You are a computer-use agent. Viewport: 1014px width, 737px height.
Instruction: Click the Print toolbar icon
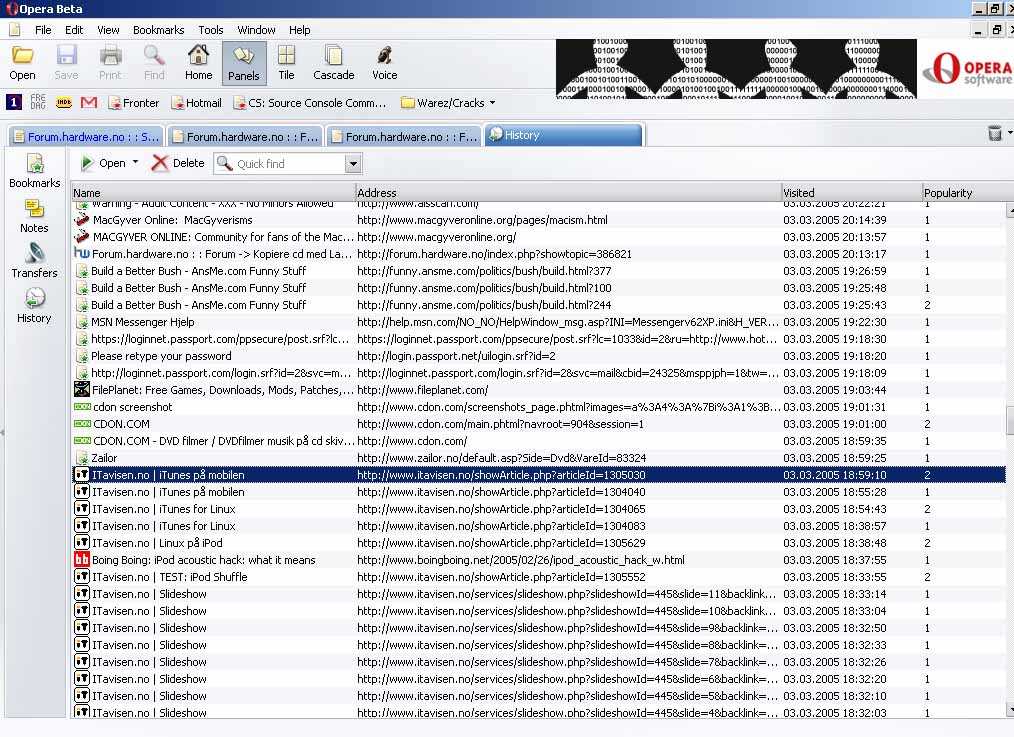110,63
